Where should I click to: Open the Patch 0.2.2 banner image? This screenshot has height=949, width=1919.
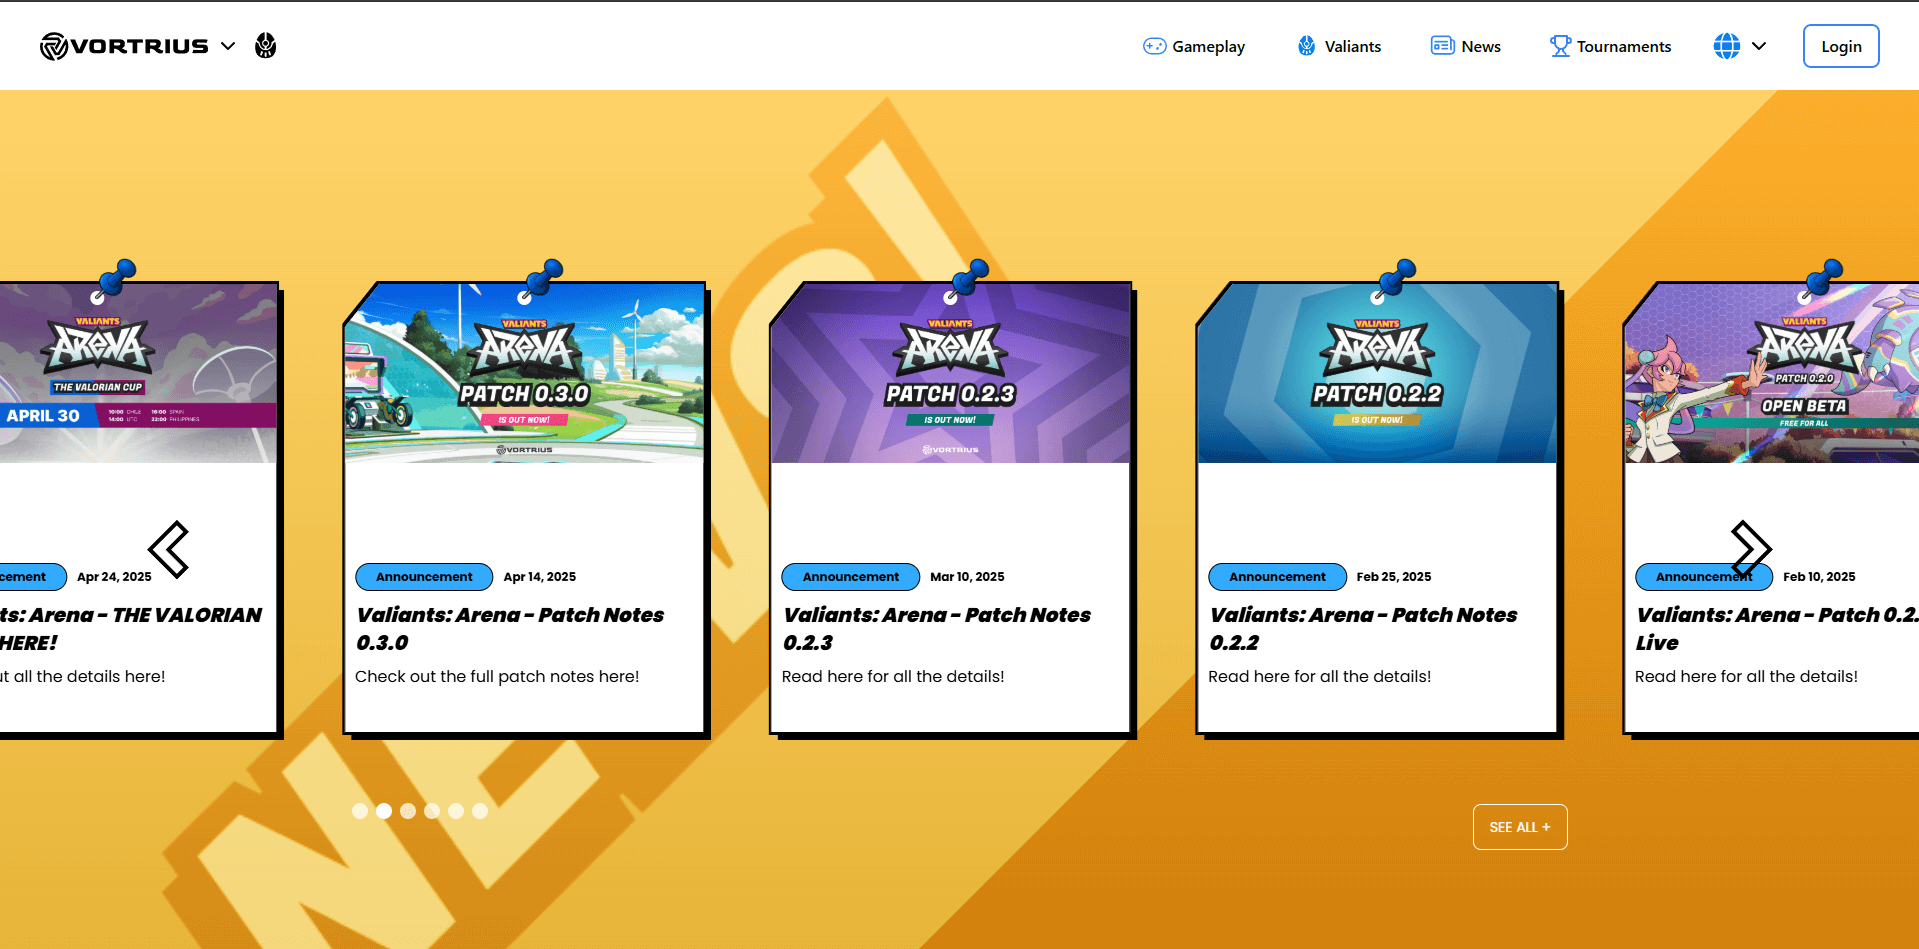pos(1377,373)
